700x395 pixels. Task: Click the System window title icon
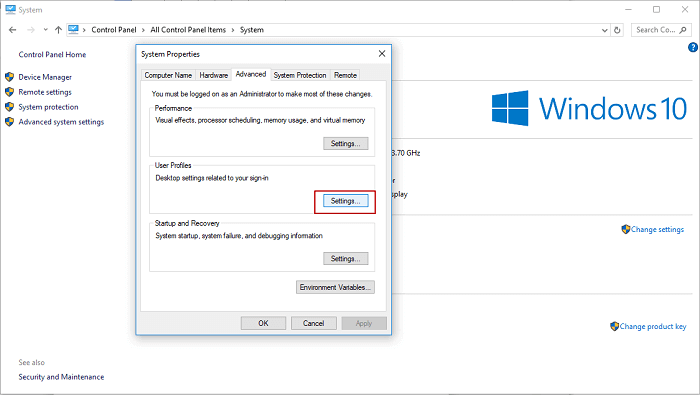(10, 9)
